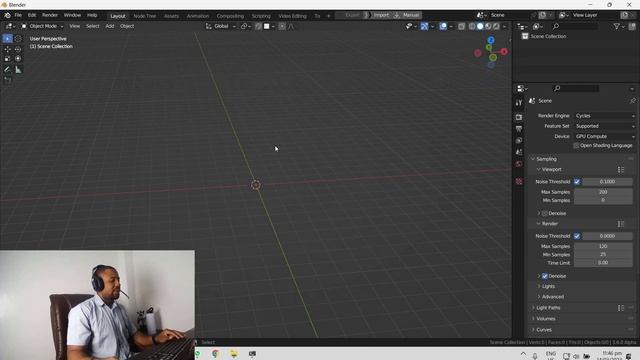
Task: Toggle Open Shading Language checkbox
Action: pyautogui.click(x=576, y=146)
